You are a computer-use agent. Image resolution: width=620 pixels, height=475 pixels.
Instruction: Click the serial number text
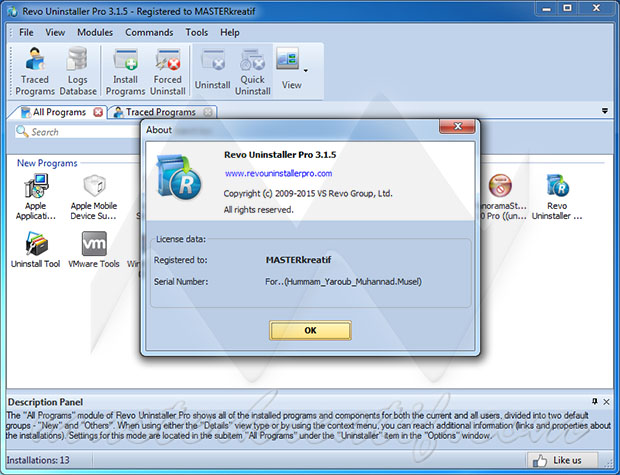pyautogui.click(x=343, y=282)
